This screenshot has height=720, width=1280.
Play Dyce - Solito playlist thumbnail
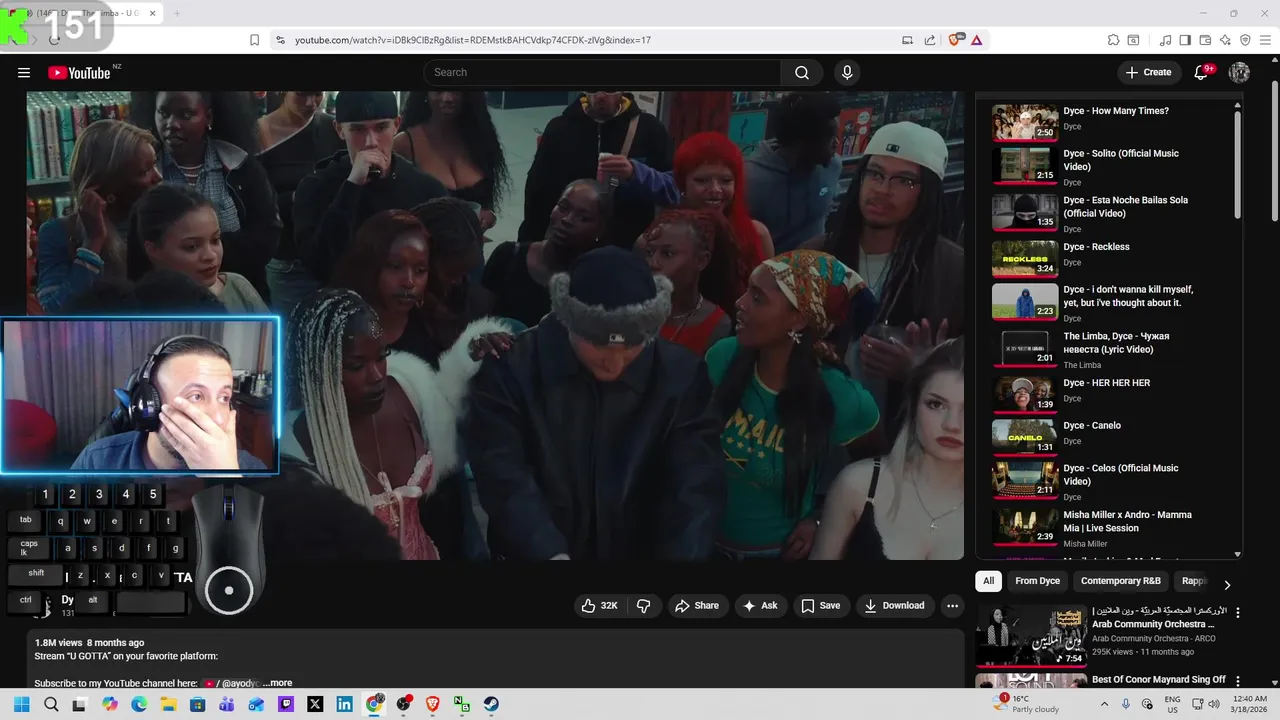click(x=1024, y=165)
